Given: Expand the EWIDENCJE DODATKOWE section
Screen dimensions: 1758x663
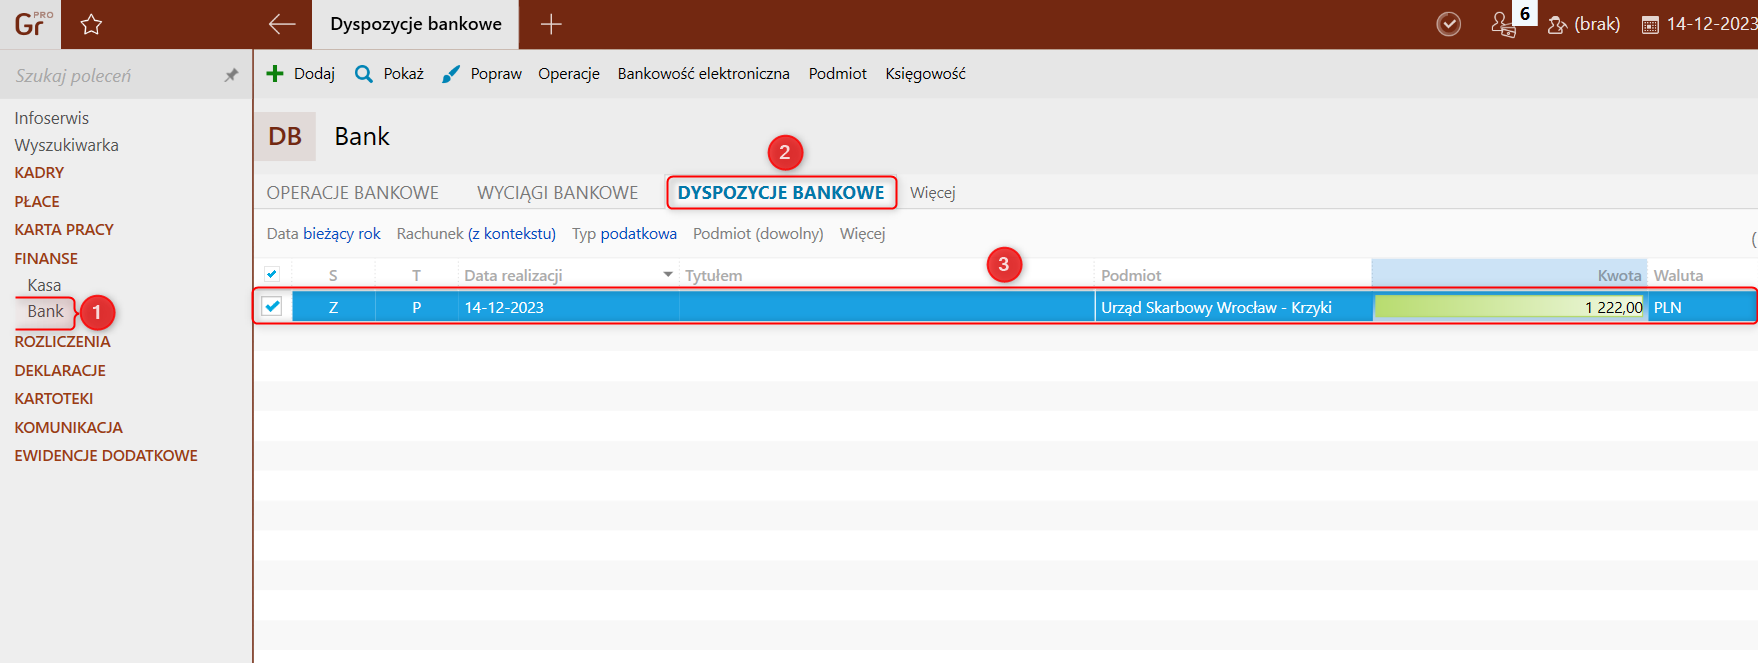Looking at the screenshot, I should pyautogui.click(x=106, y=456).
